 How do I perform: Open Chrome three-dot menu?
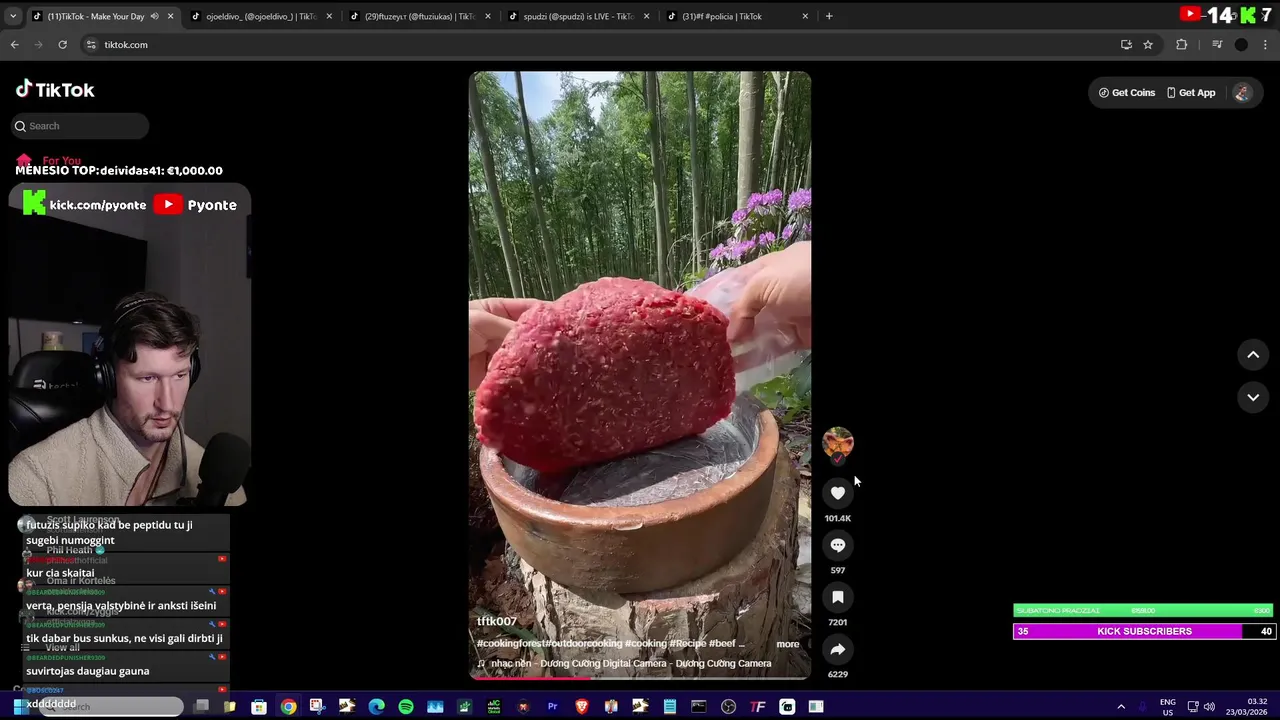pyautogui.click(x=1266, y=45)
